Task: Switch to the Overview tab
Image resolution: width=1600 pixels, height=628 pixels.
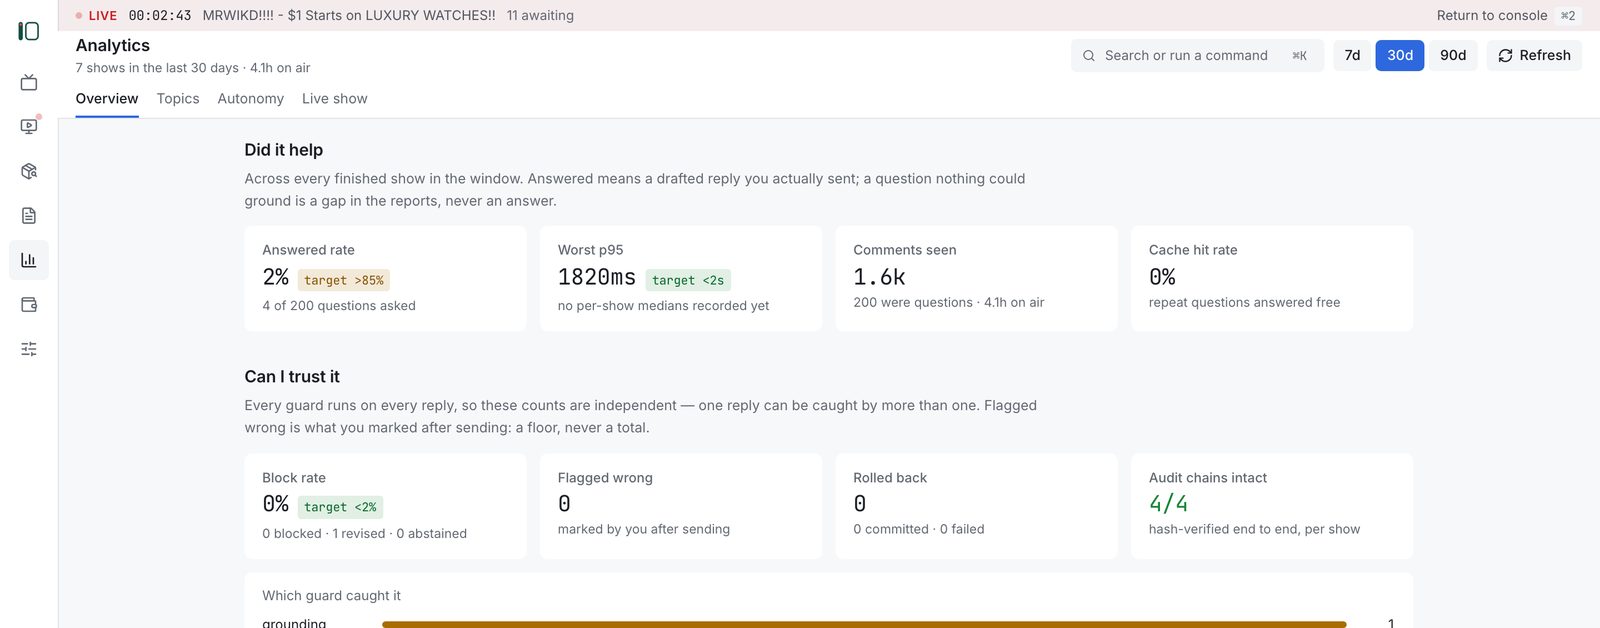Action: click(107, 99)
